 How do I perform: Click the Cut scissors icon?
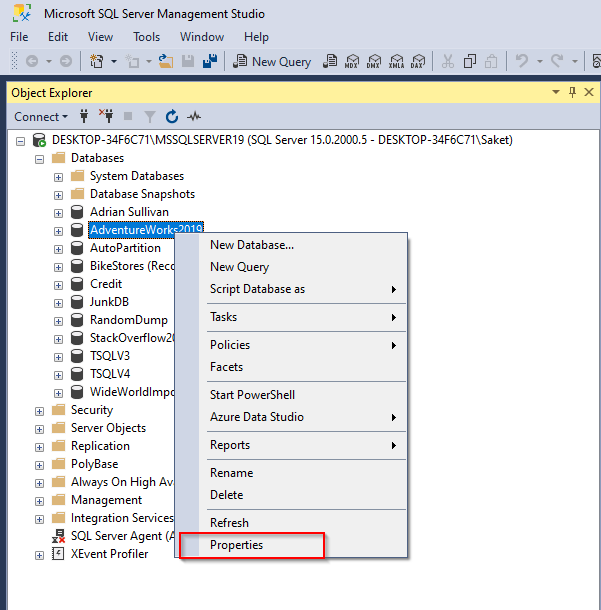448,61
